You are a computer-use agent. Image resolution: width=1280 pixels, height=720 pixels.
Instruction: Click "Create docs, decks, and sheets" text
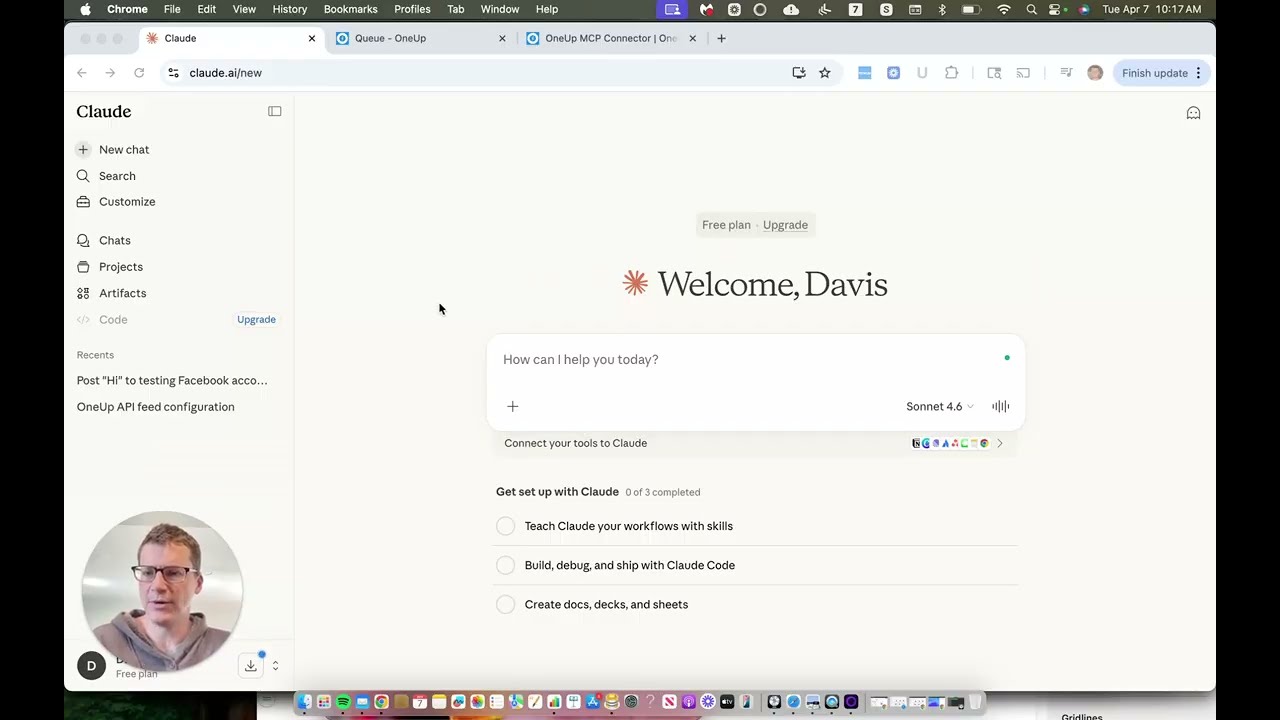[x=606, y=604]
